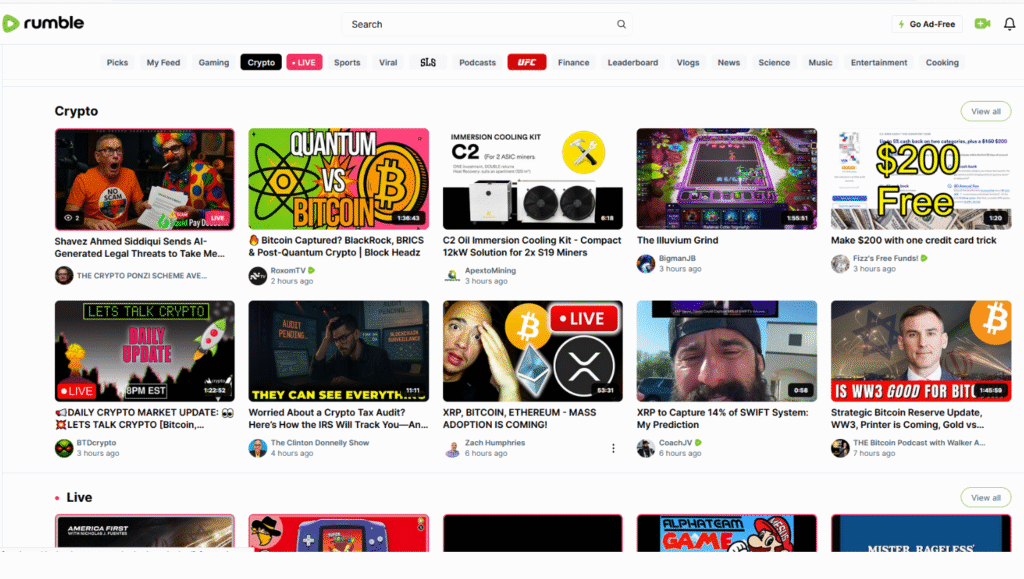Open the SLS category logo
The width and height of the screenshot is (1024, 579).
point(428,63)
